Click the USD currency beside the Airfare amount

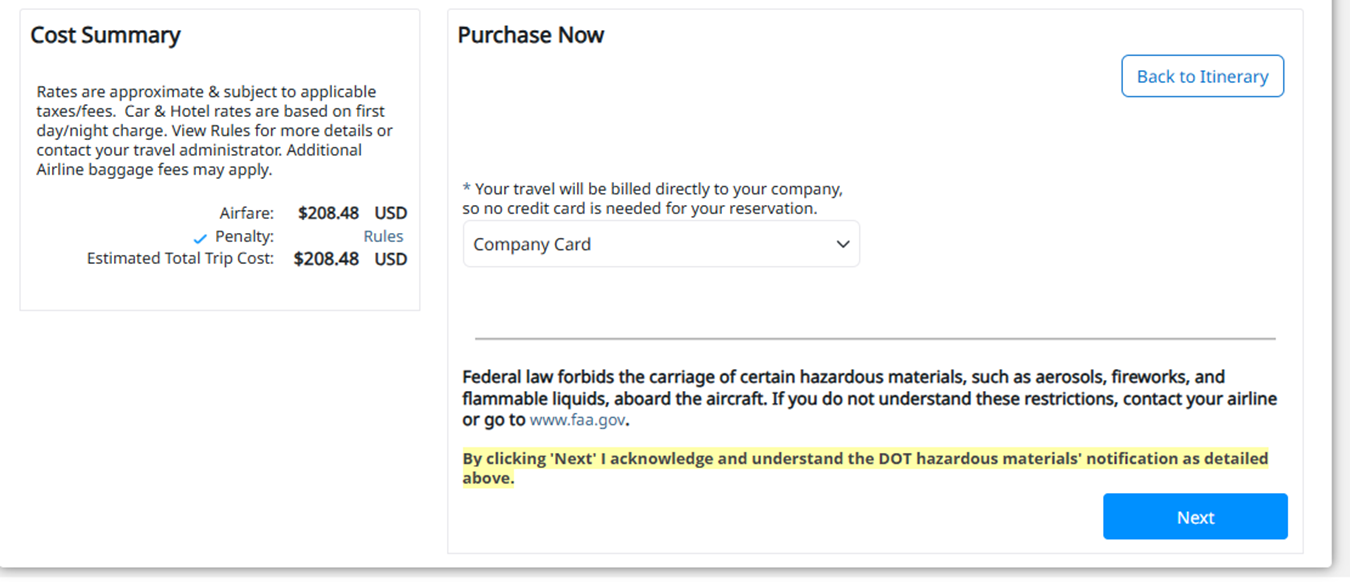click(391, 213)
